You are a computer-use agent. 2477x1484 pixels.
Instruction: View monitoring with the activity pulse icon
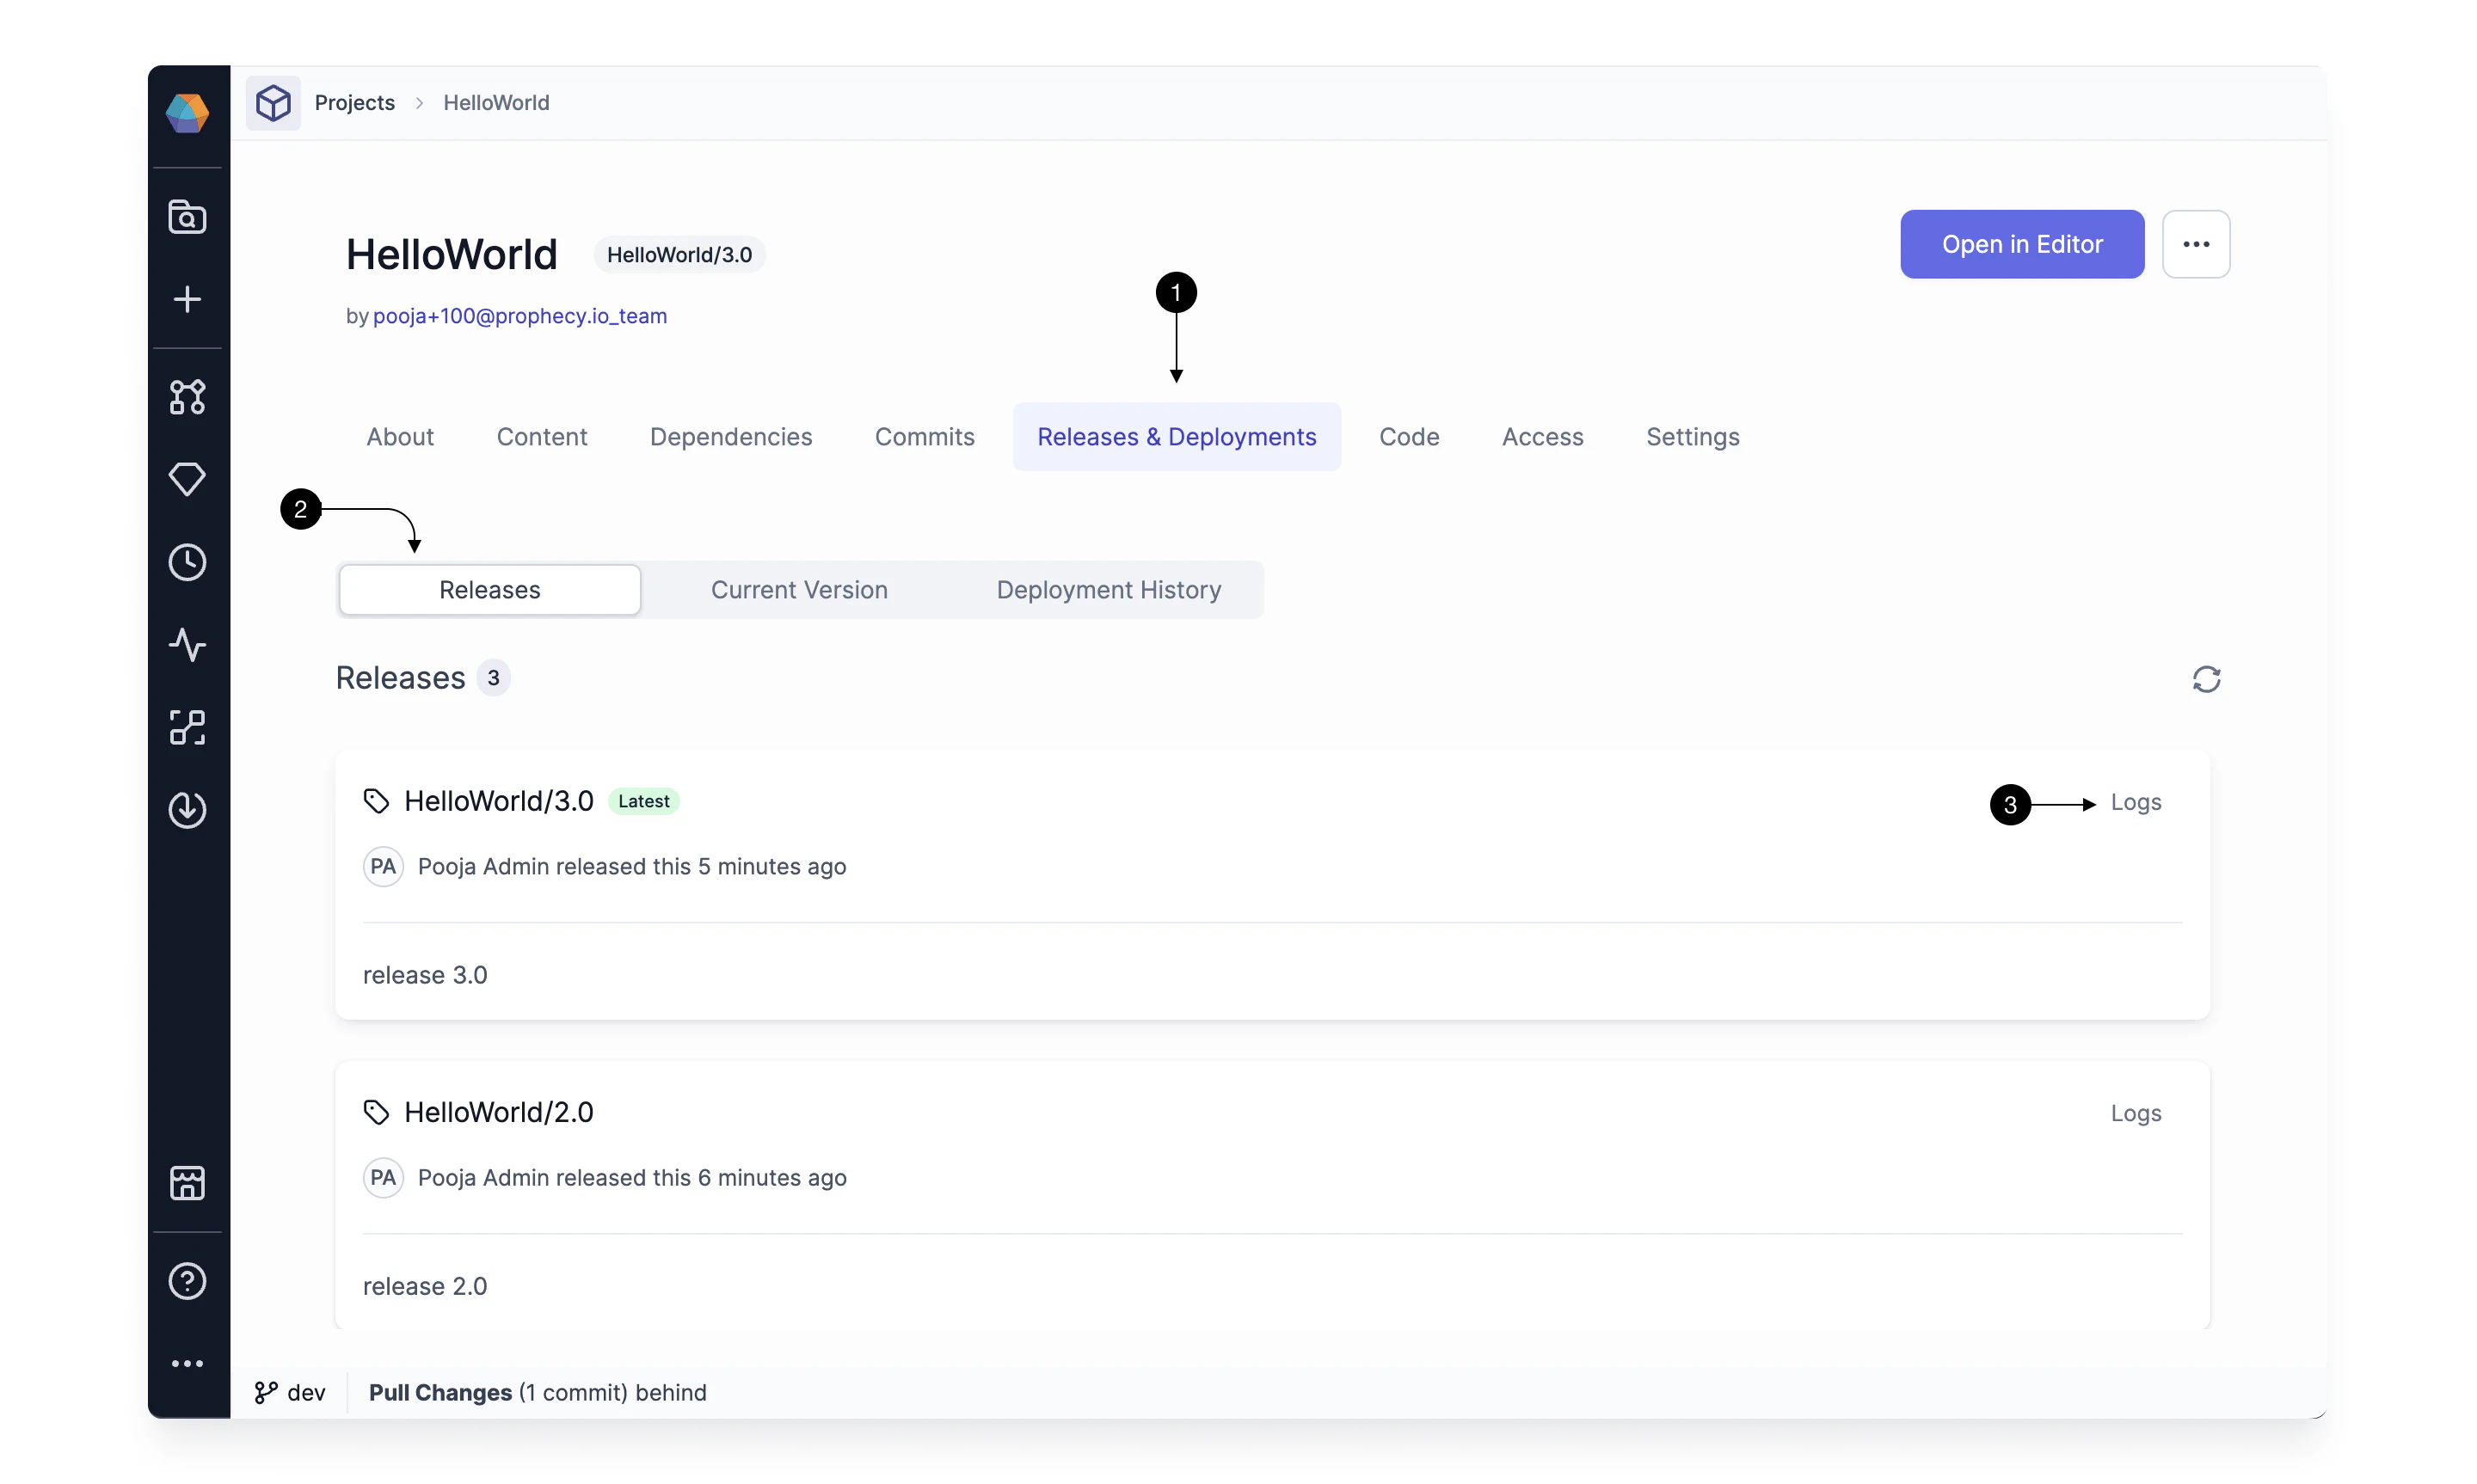[x=187, y=645]
